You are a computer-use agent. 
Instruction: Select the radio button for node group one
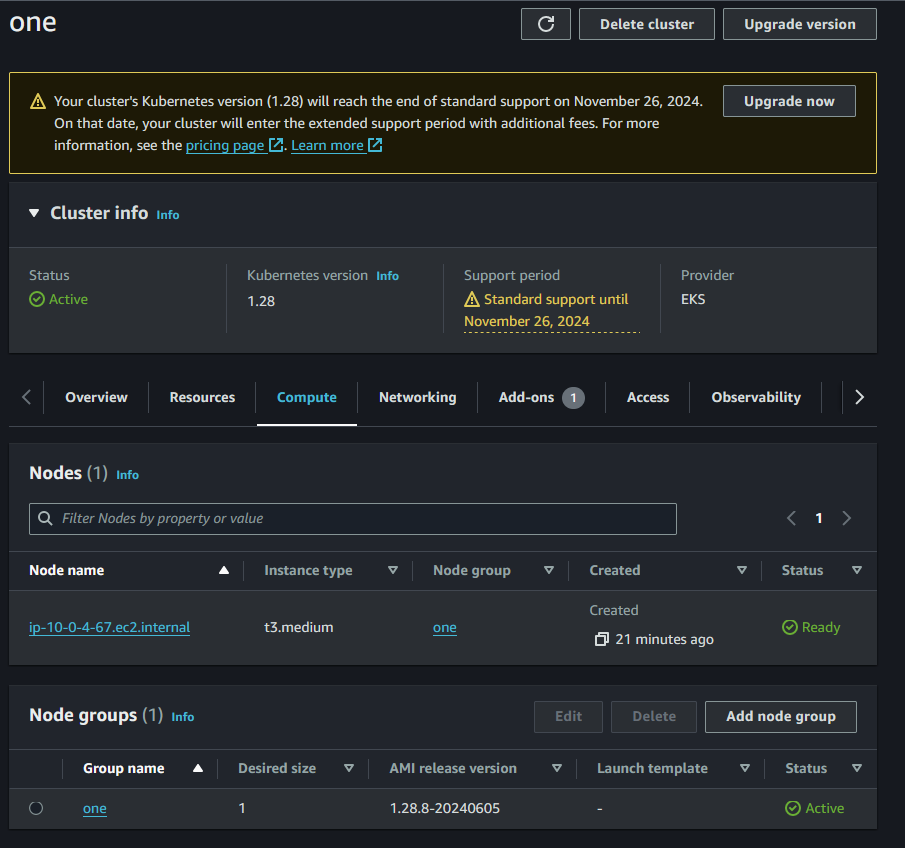(36, 808)
